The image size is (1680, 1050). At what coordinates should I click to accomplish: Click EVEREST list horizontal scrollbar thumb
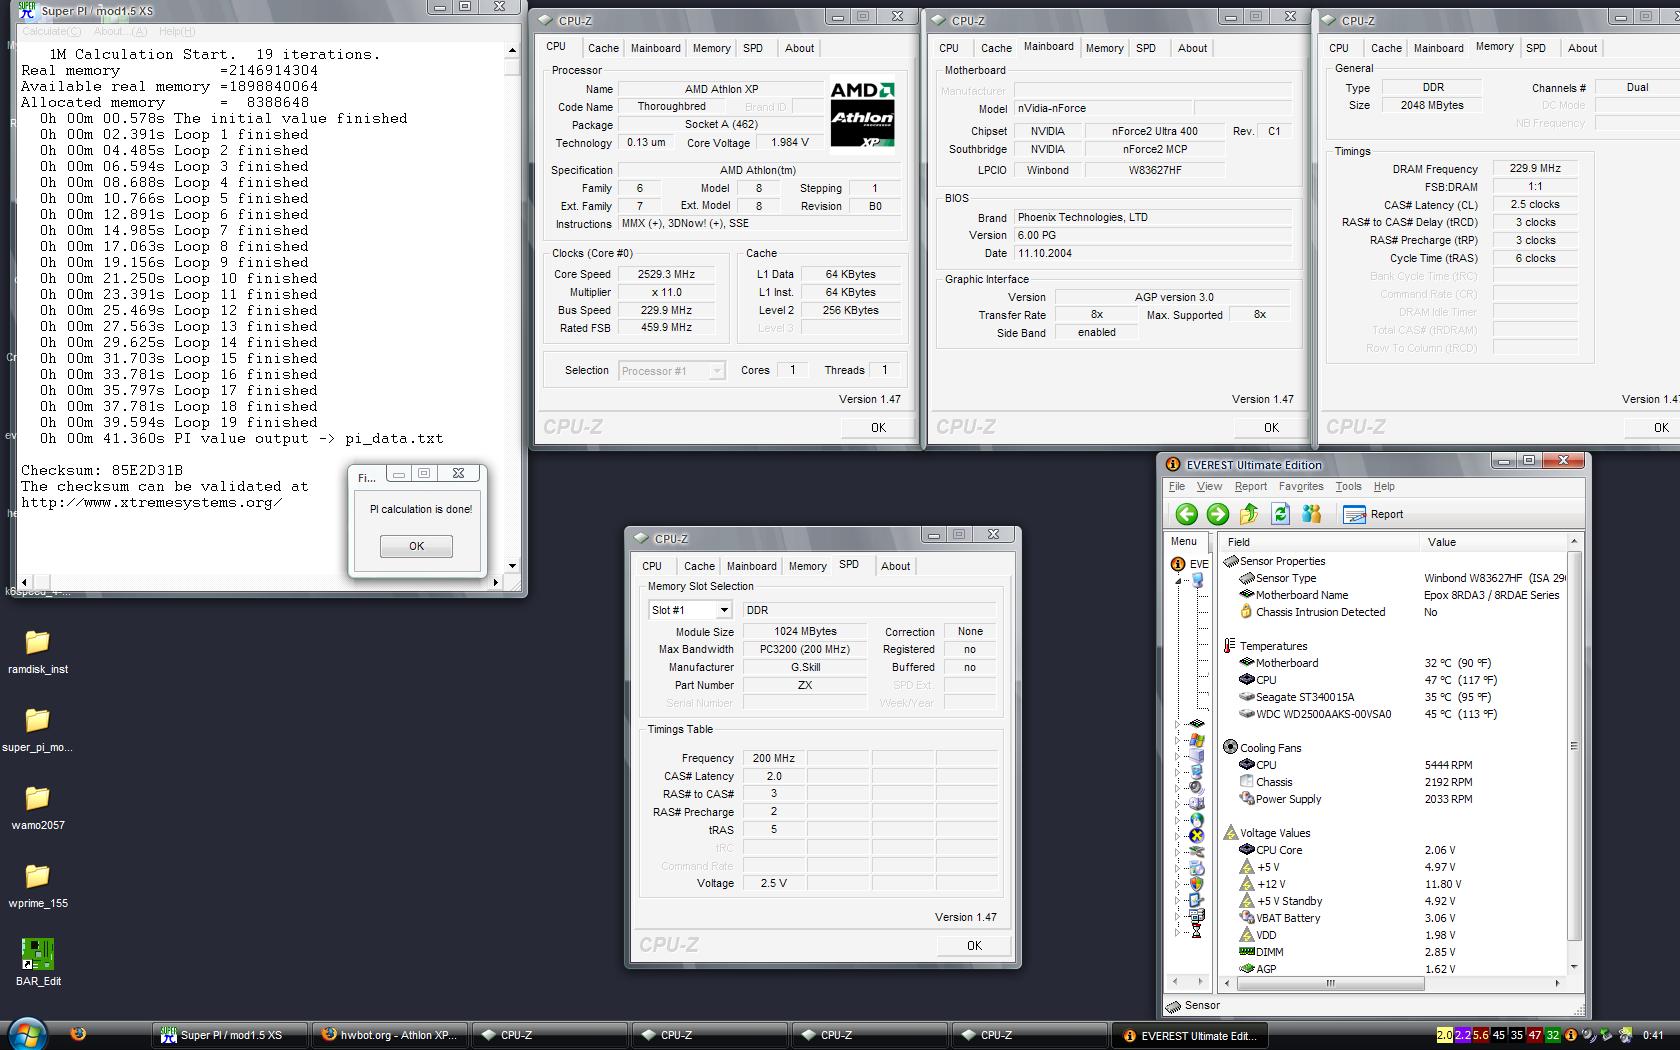(x=1330, y=983)
